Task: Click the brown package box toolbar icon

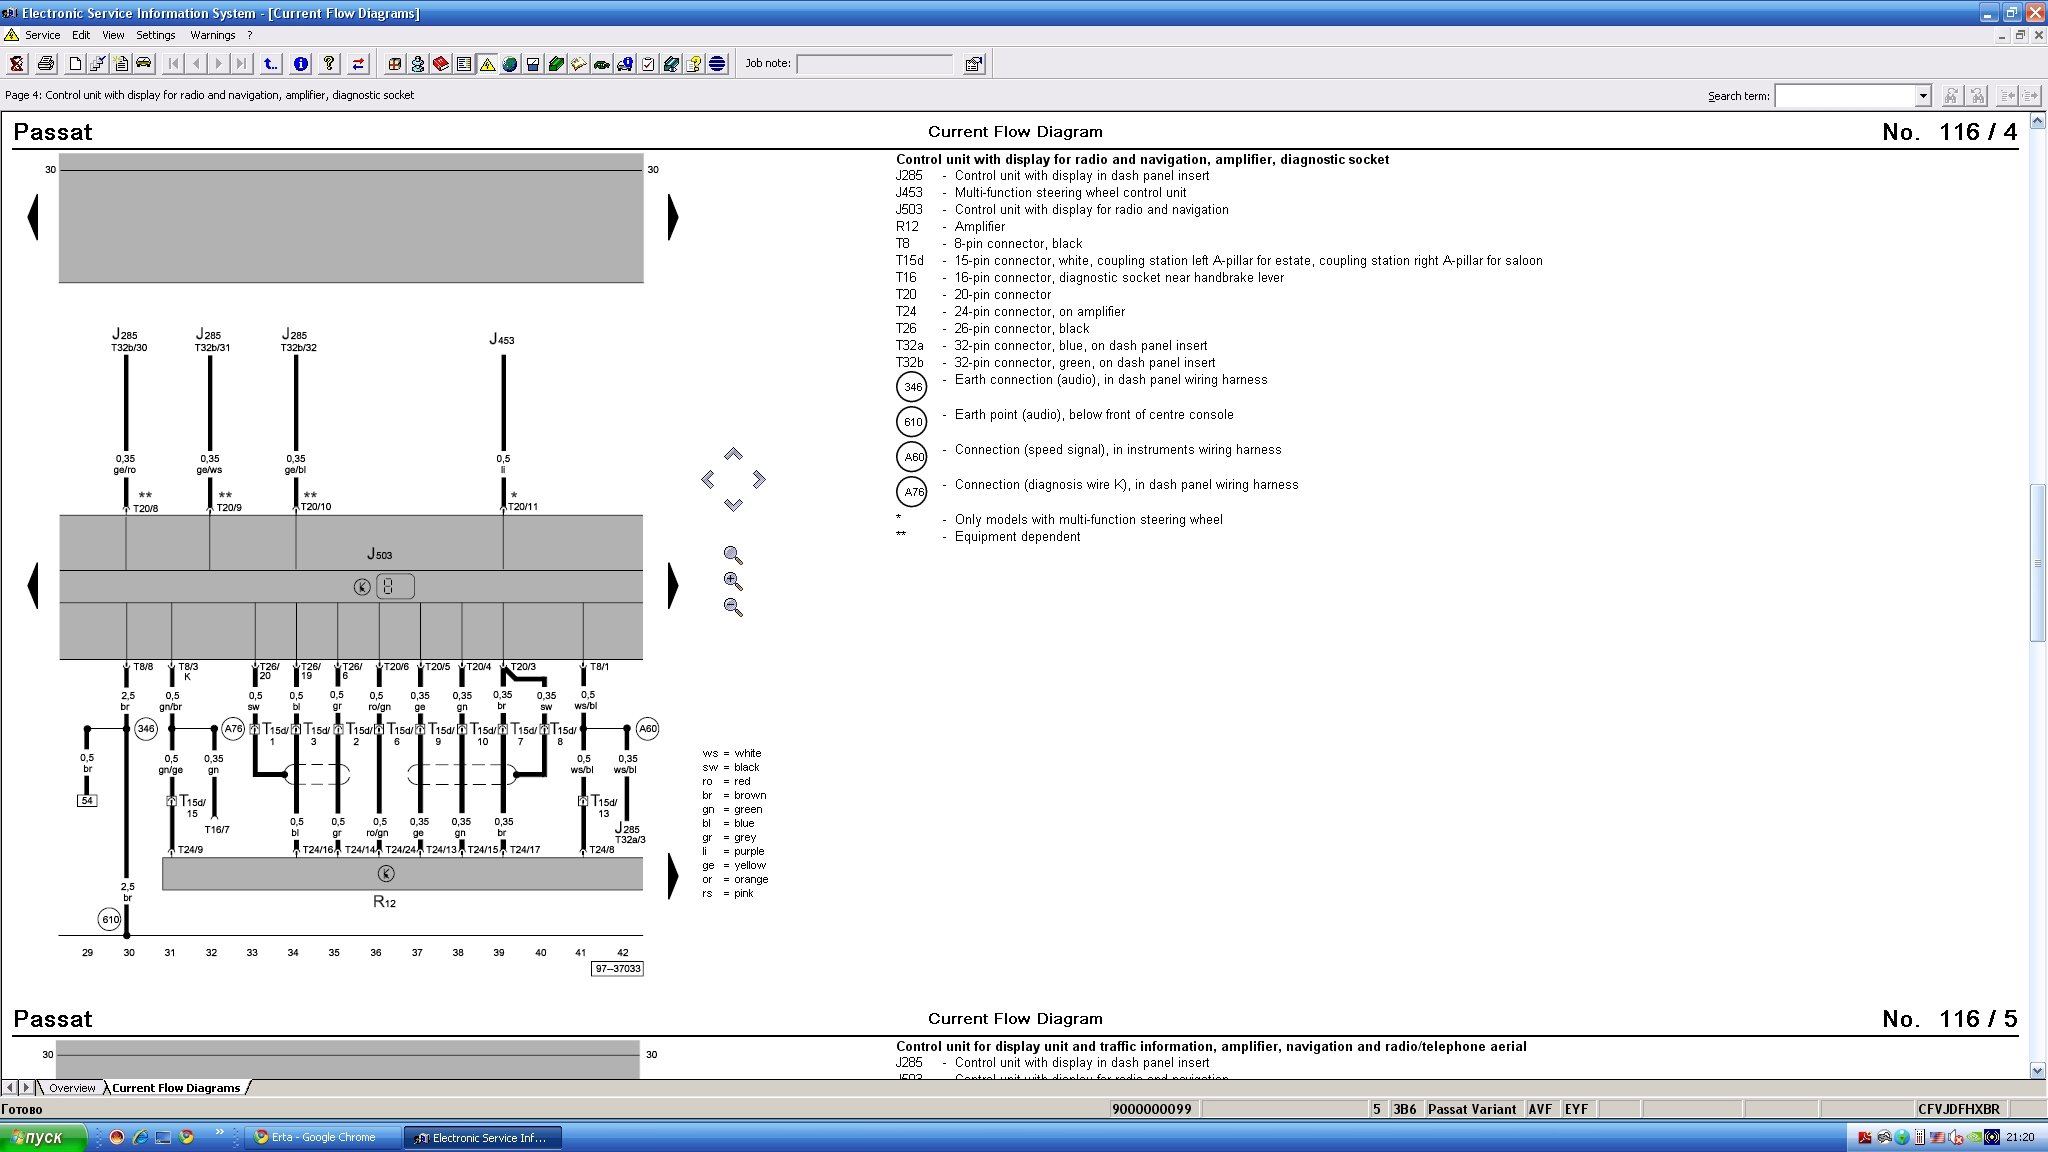Action: (395, 64)
